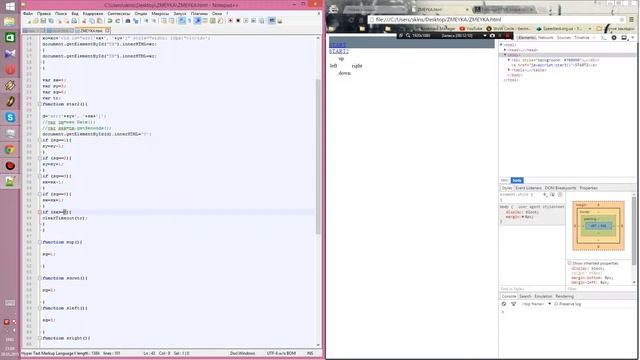Expand the table node in Elements tree

tap(509, 70)
